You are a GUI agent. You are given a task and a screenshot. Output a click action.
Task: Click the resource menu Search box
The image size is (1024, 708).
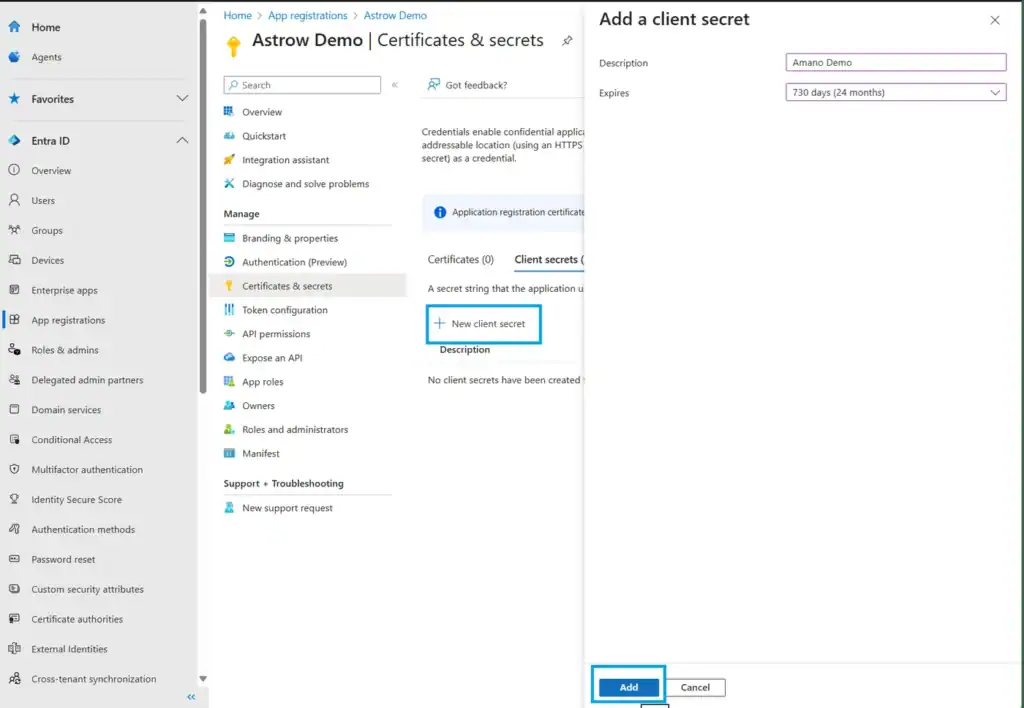pyautogui.click(x=302, y=85)
